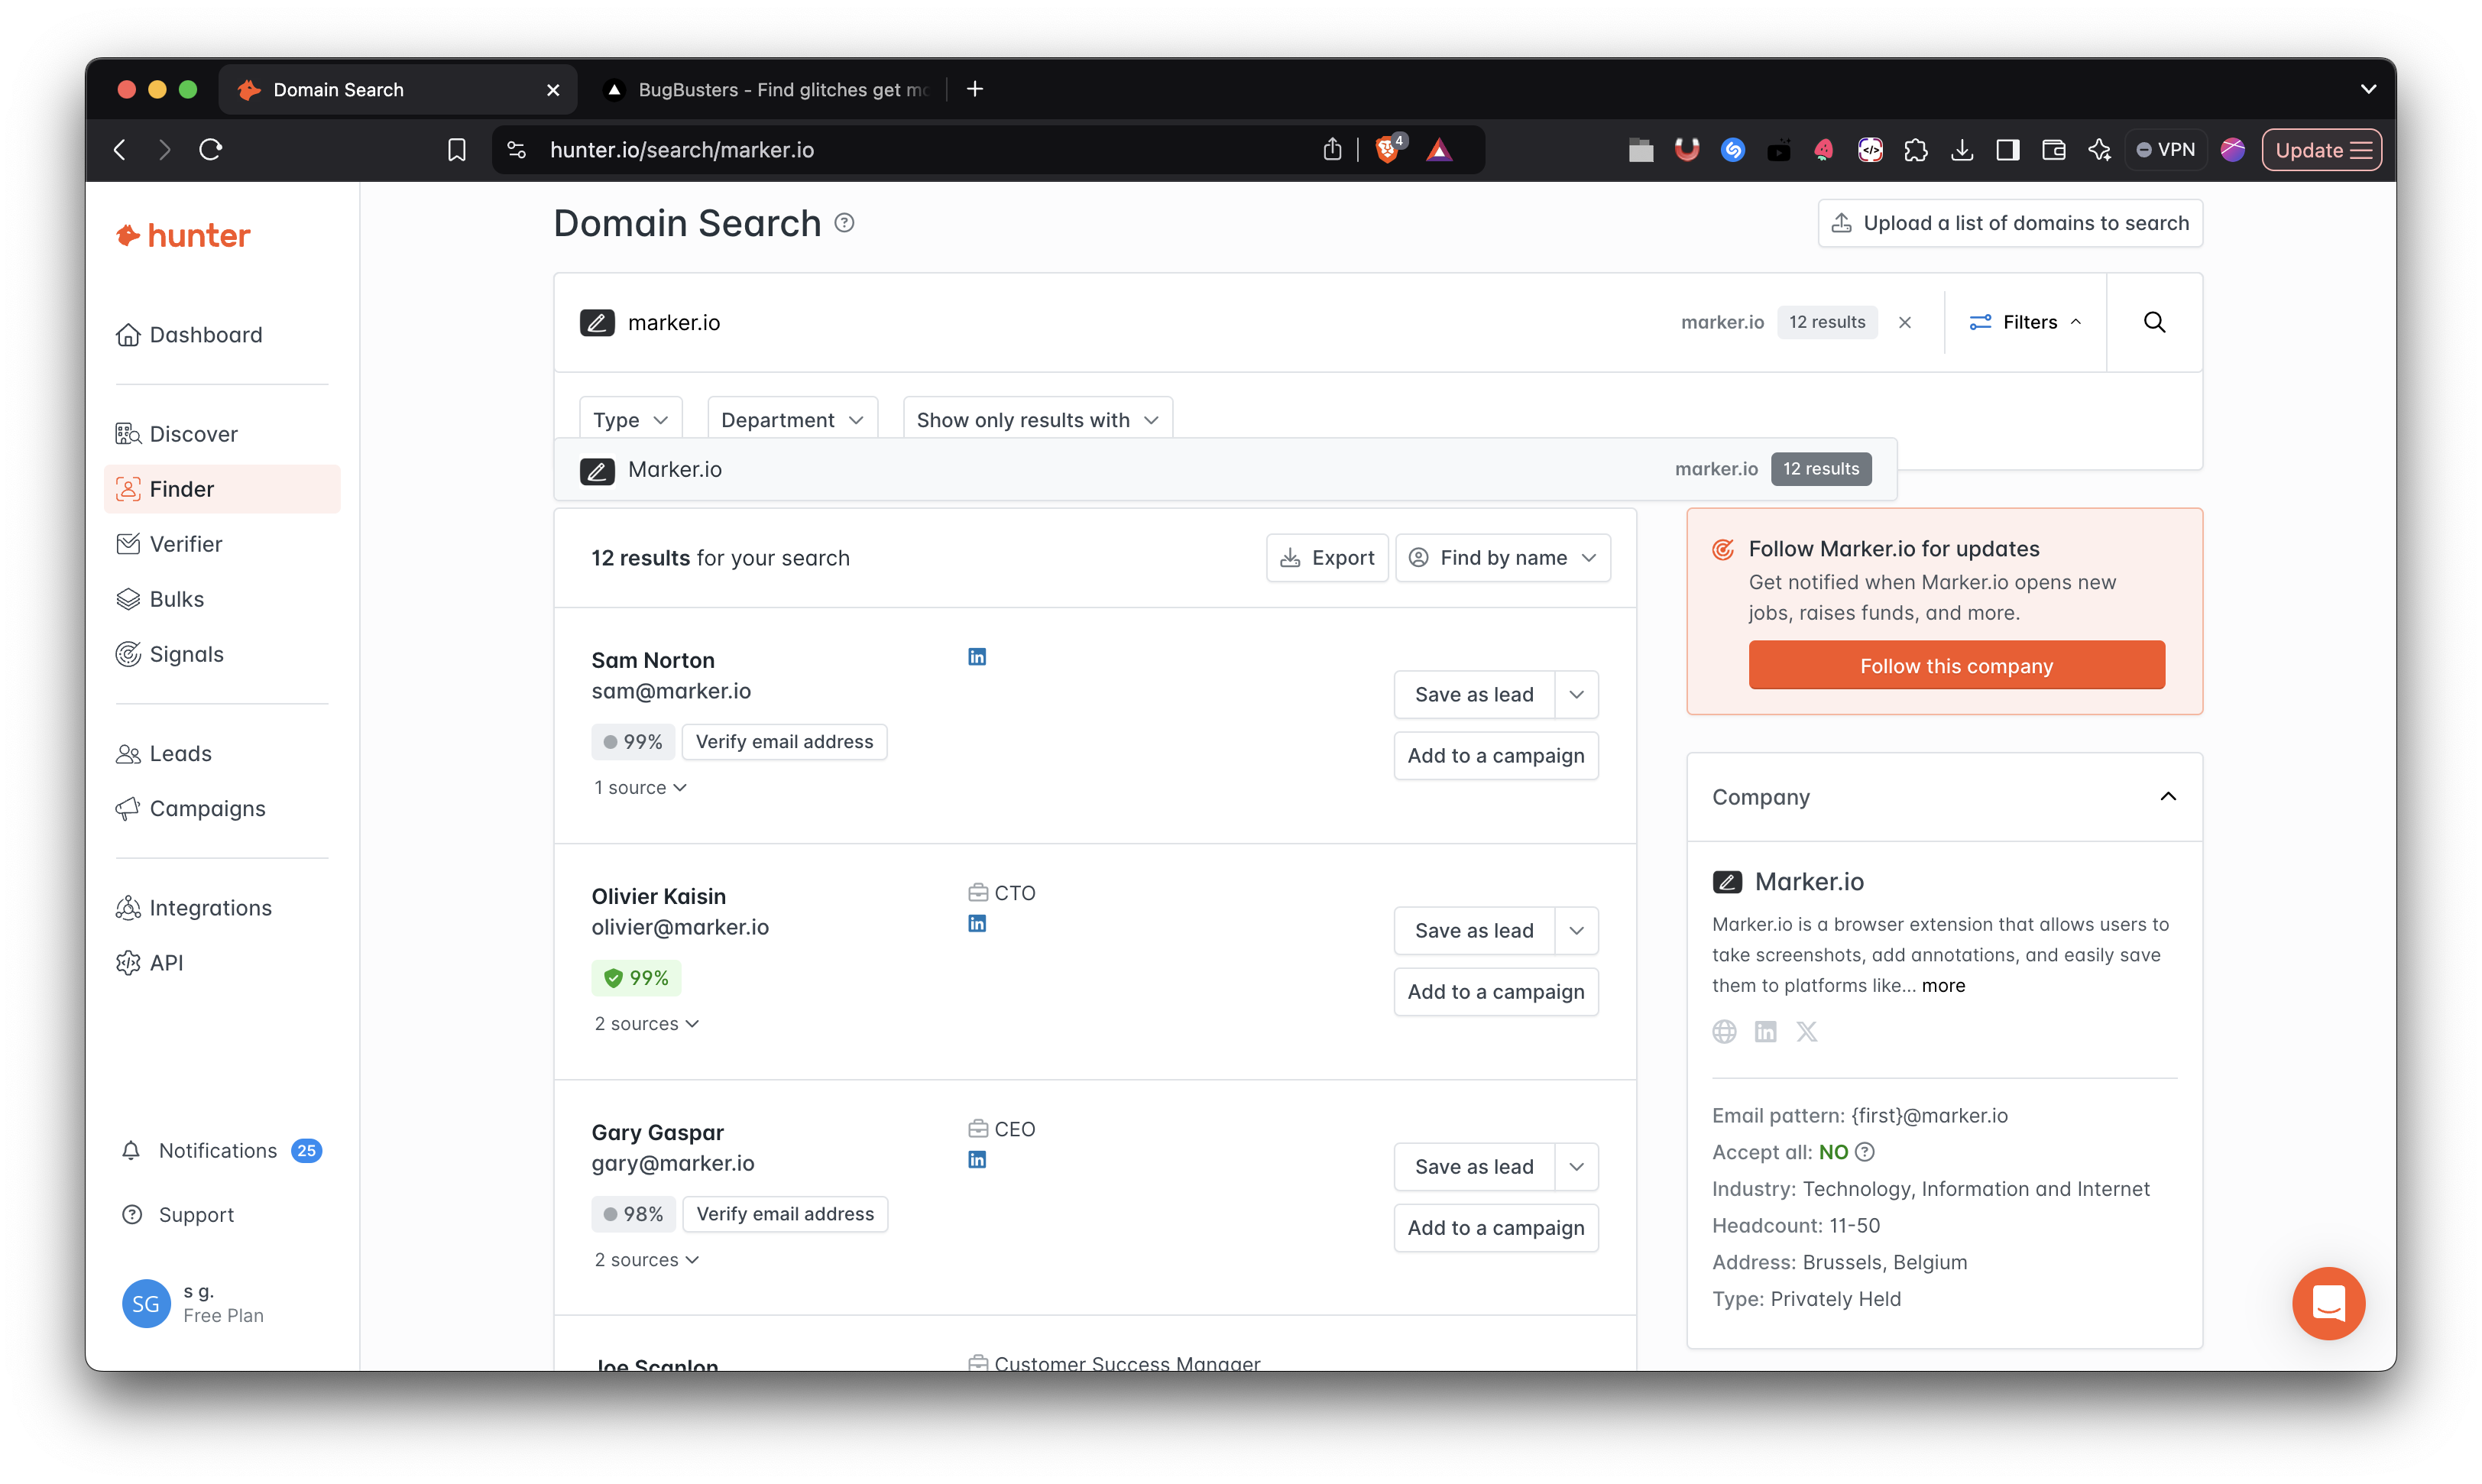
Task: Click the Follow this company button
Action: pyautogui.click(x=1956, y=665)
